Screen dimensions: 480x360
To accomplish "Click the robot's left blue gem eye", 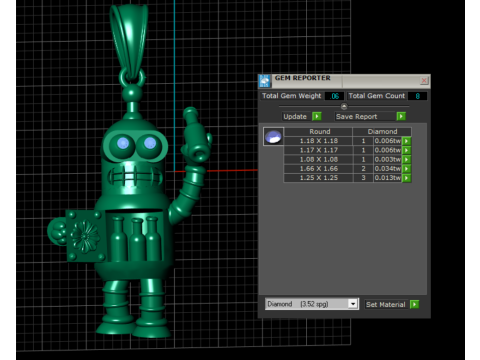I will 123,143.
